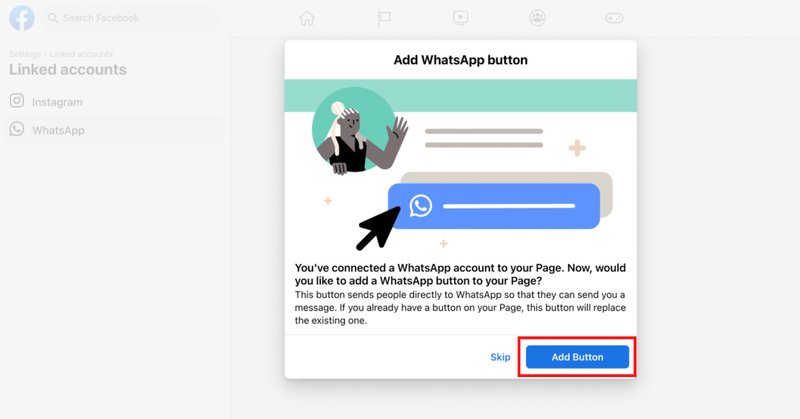The height and width of the screenshot is (419, 800).
Task: Click the WhatsApp phone icon in sidebar
Action: (17, 129)
